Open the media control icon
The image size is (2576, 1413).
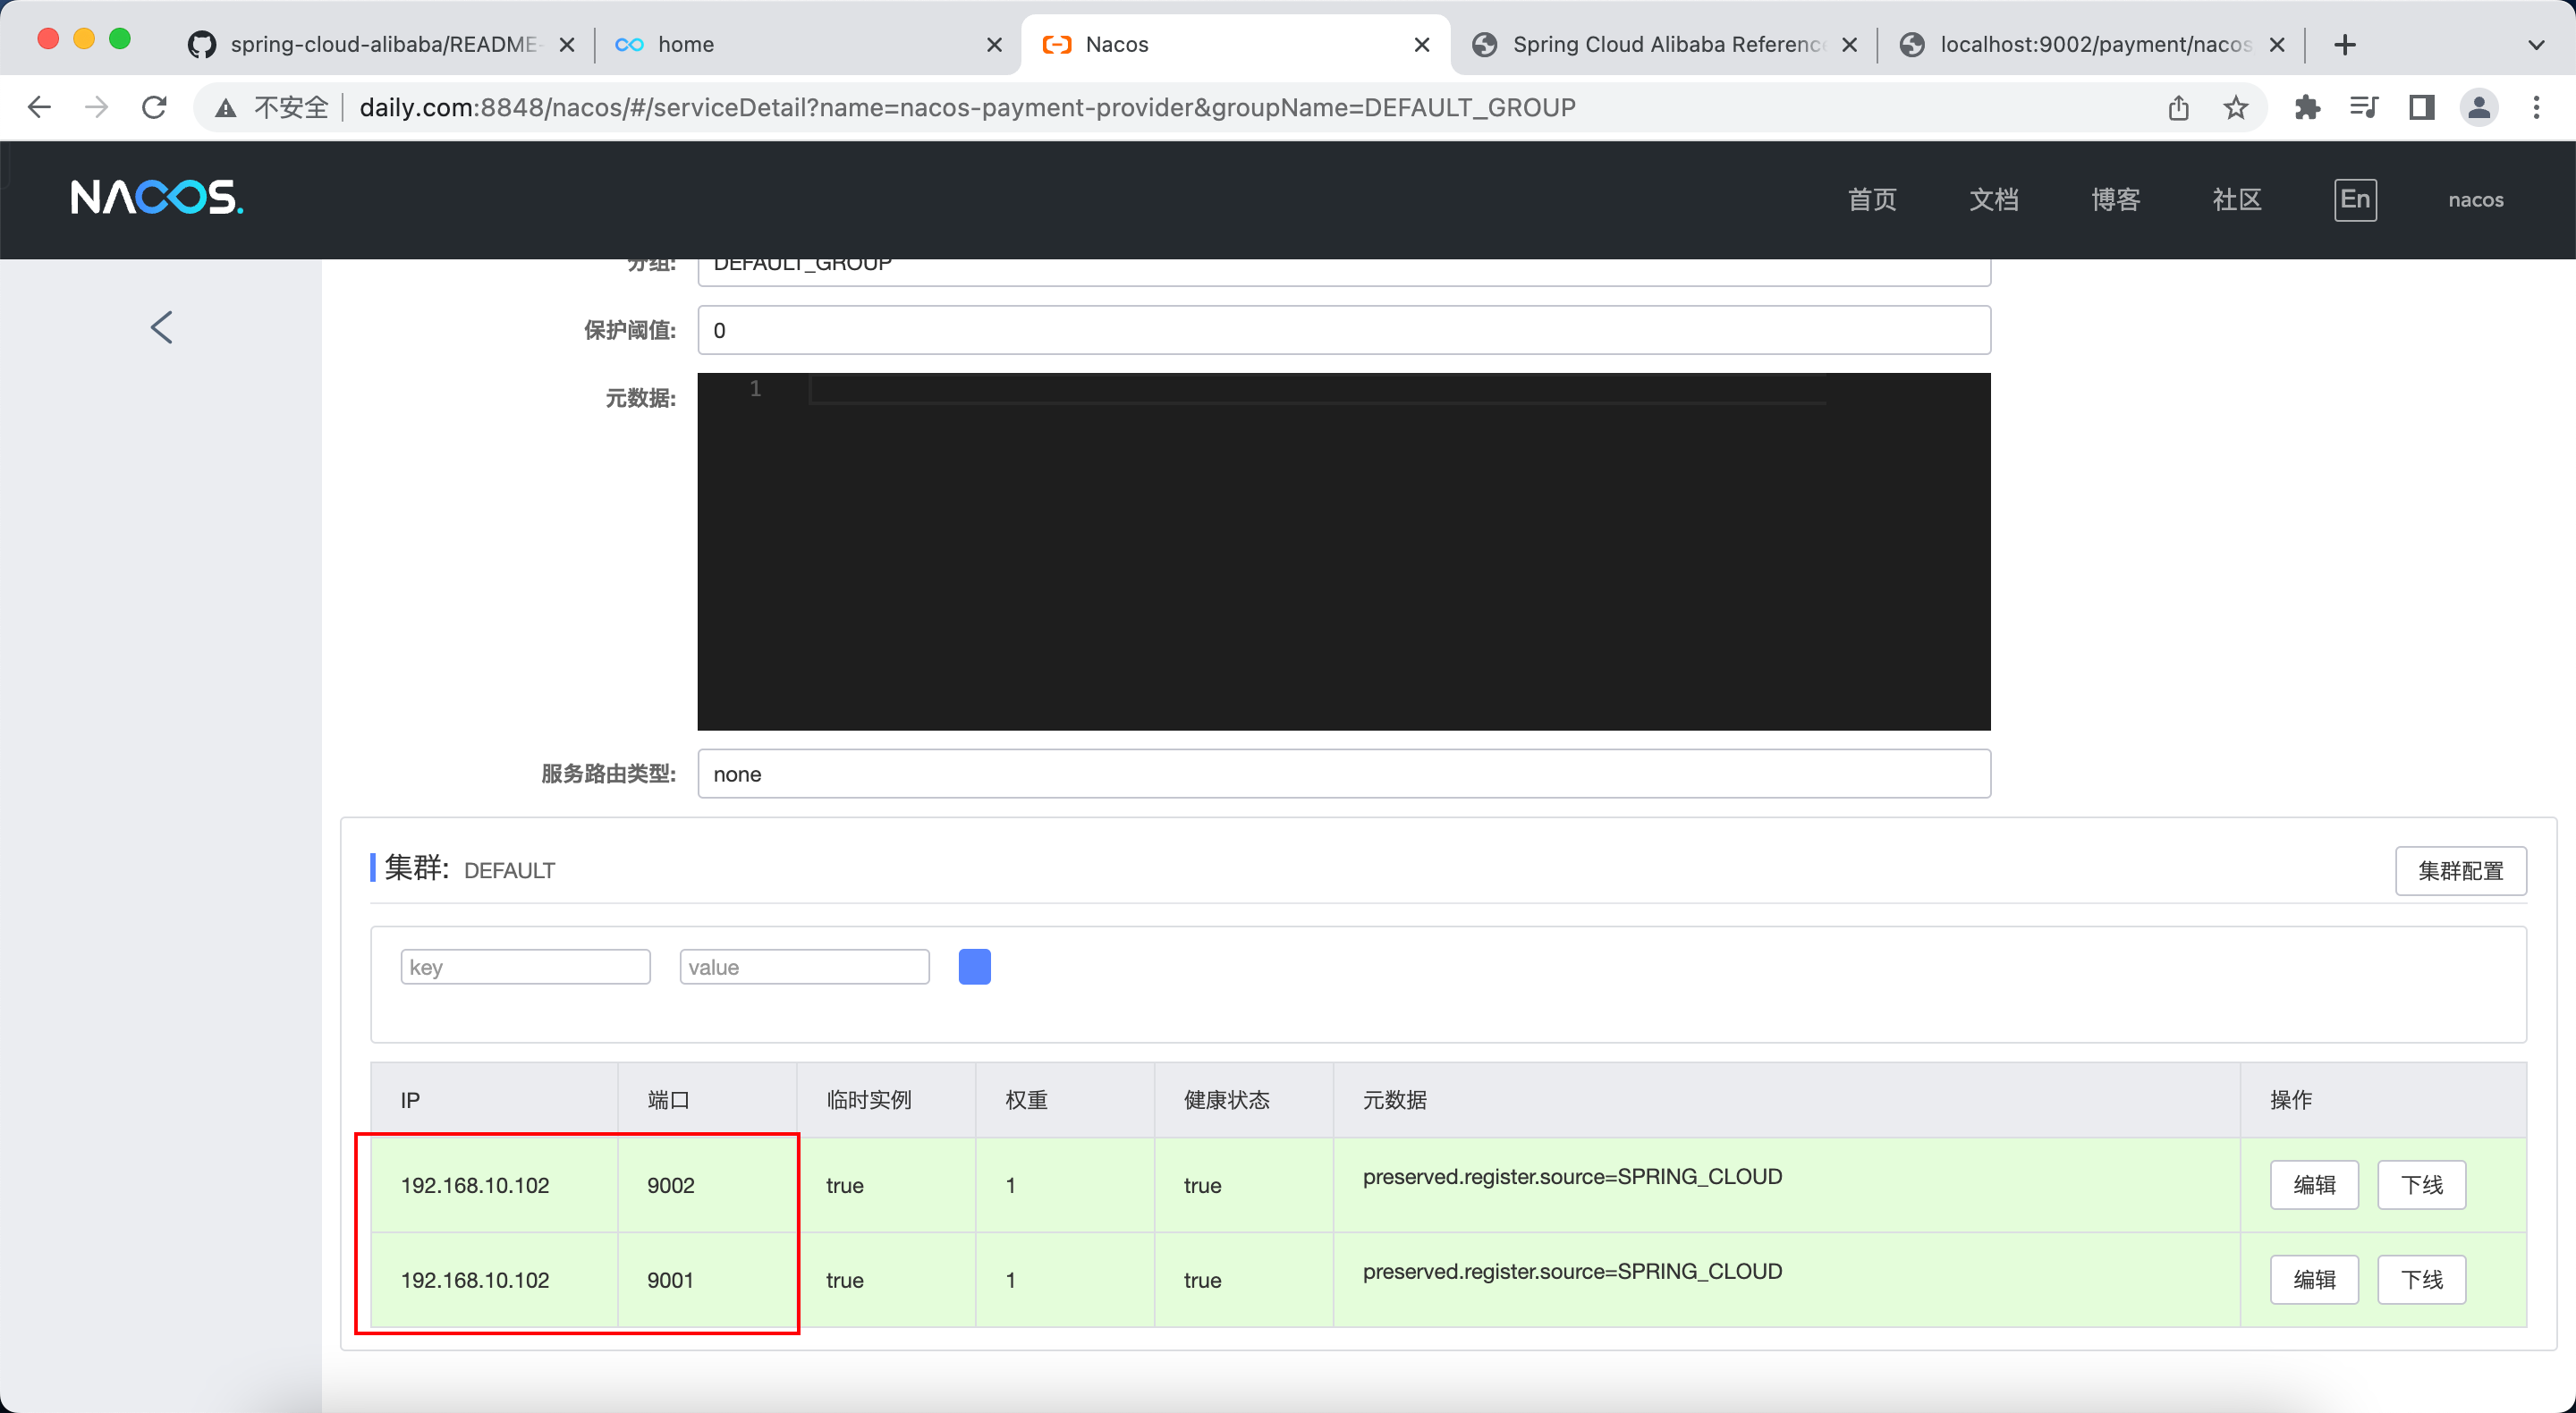(x=2364, y=107)
